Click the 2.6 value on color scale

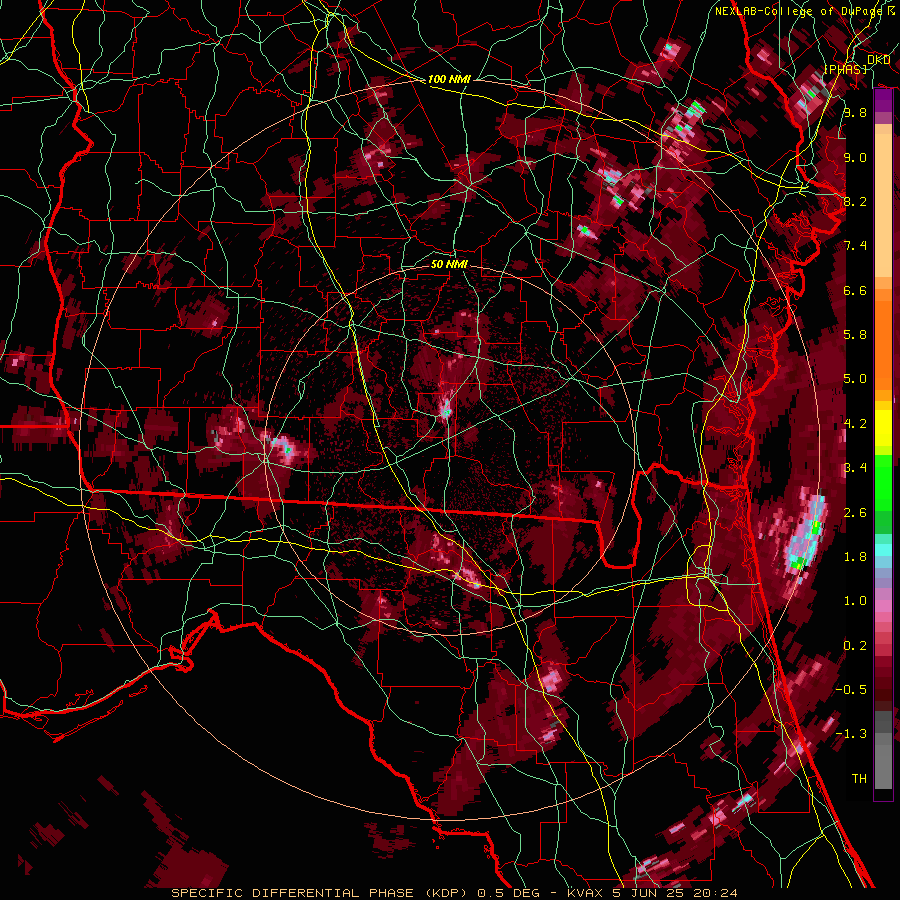[855, 513]
